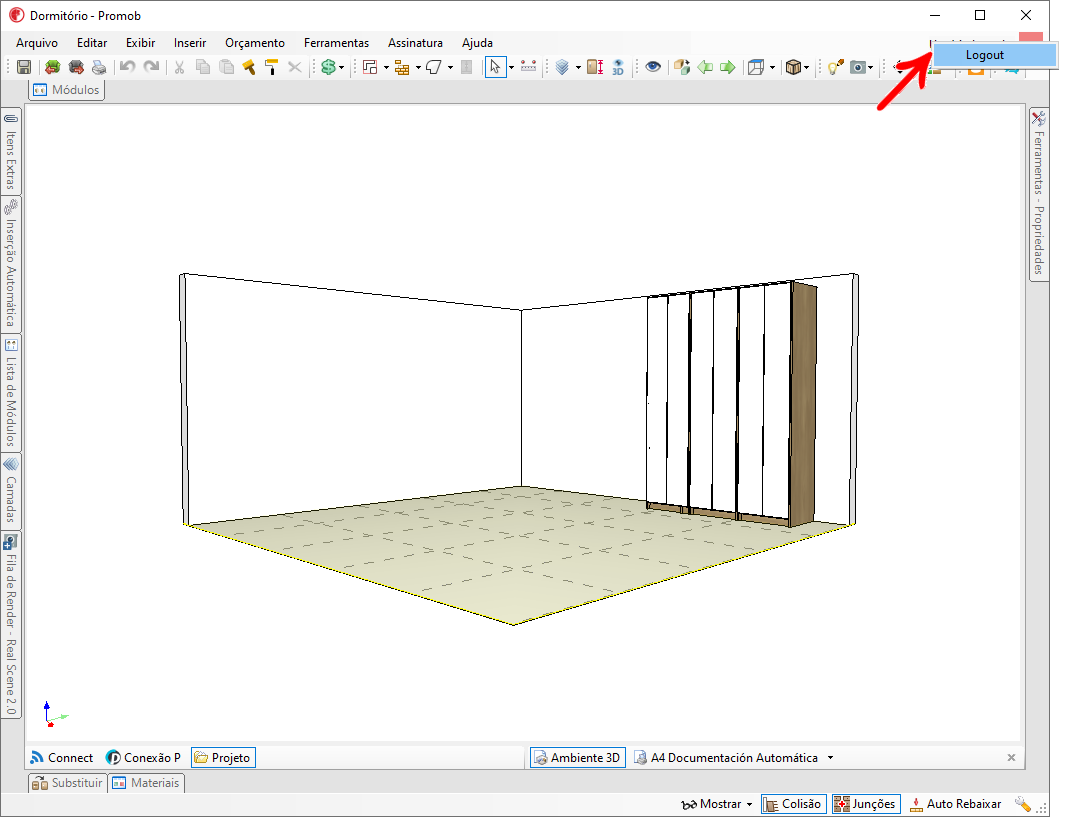Click the light gray print preview icon
The height and width of the screenshot is (835, 1073).
[99, 67]
